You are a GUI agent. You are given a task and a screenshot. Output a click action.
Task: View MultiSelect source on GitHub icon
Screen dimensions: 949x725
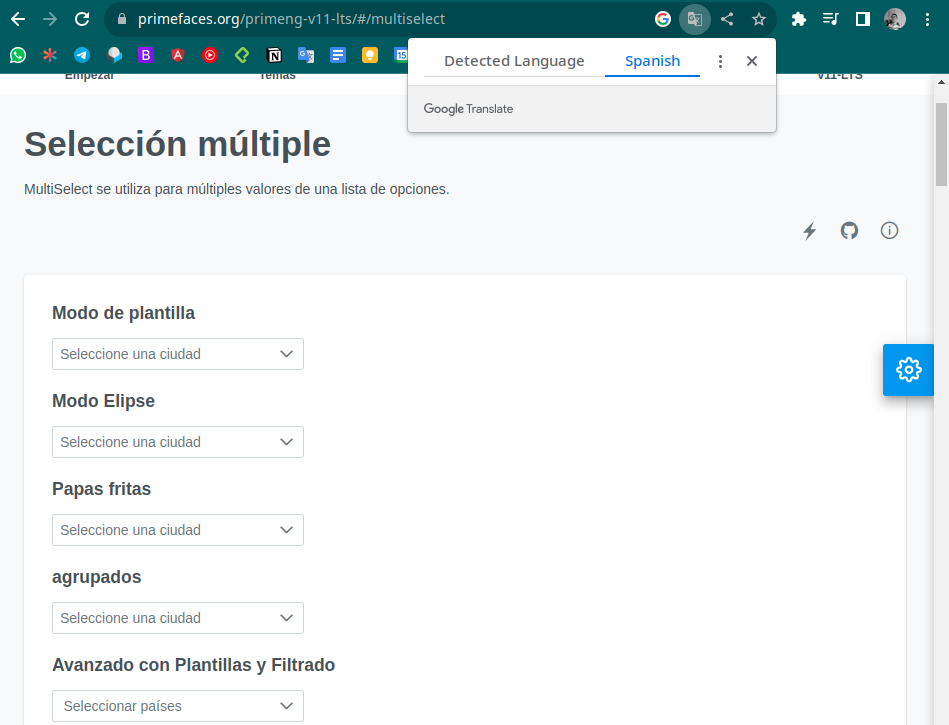[849, 230]
